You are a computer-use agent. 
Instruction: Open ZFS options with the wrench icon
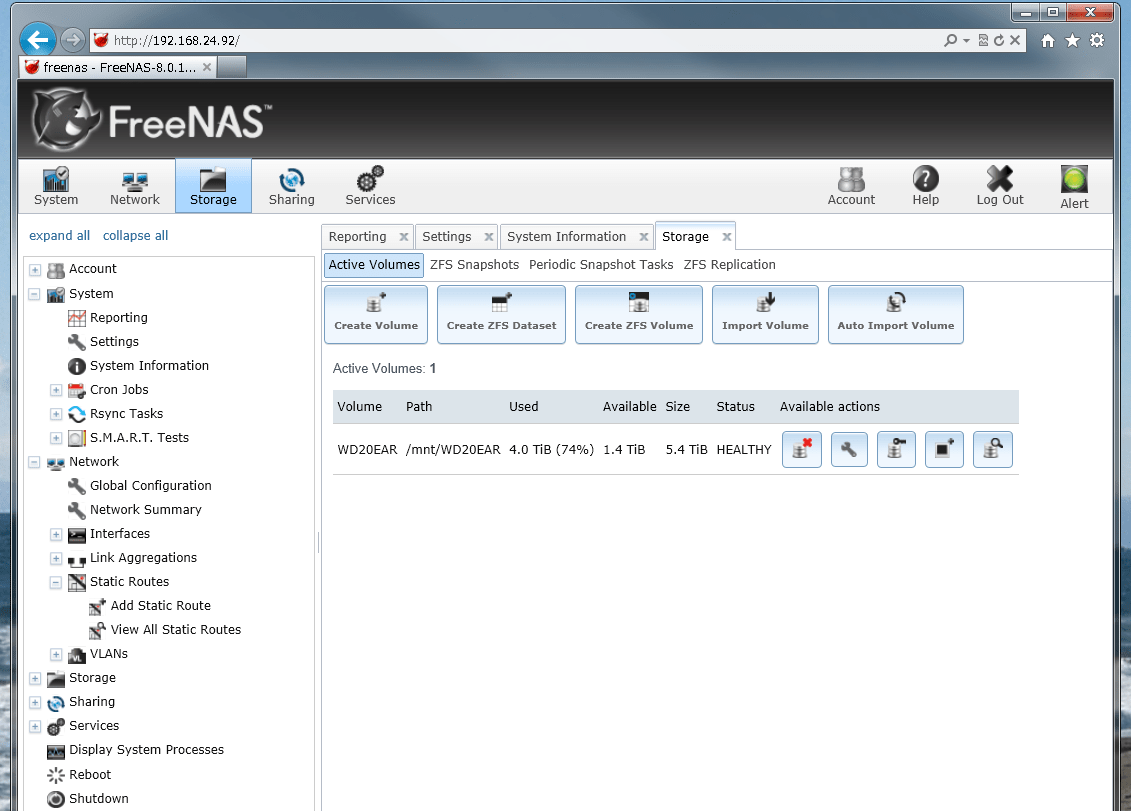[849, 449]
